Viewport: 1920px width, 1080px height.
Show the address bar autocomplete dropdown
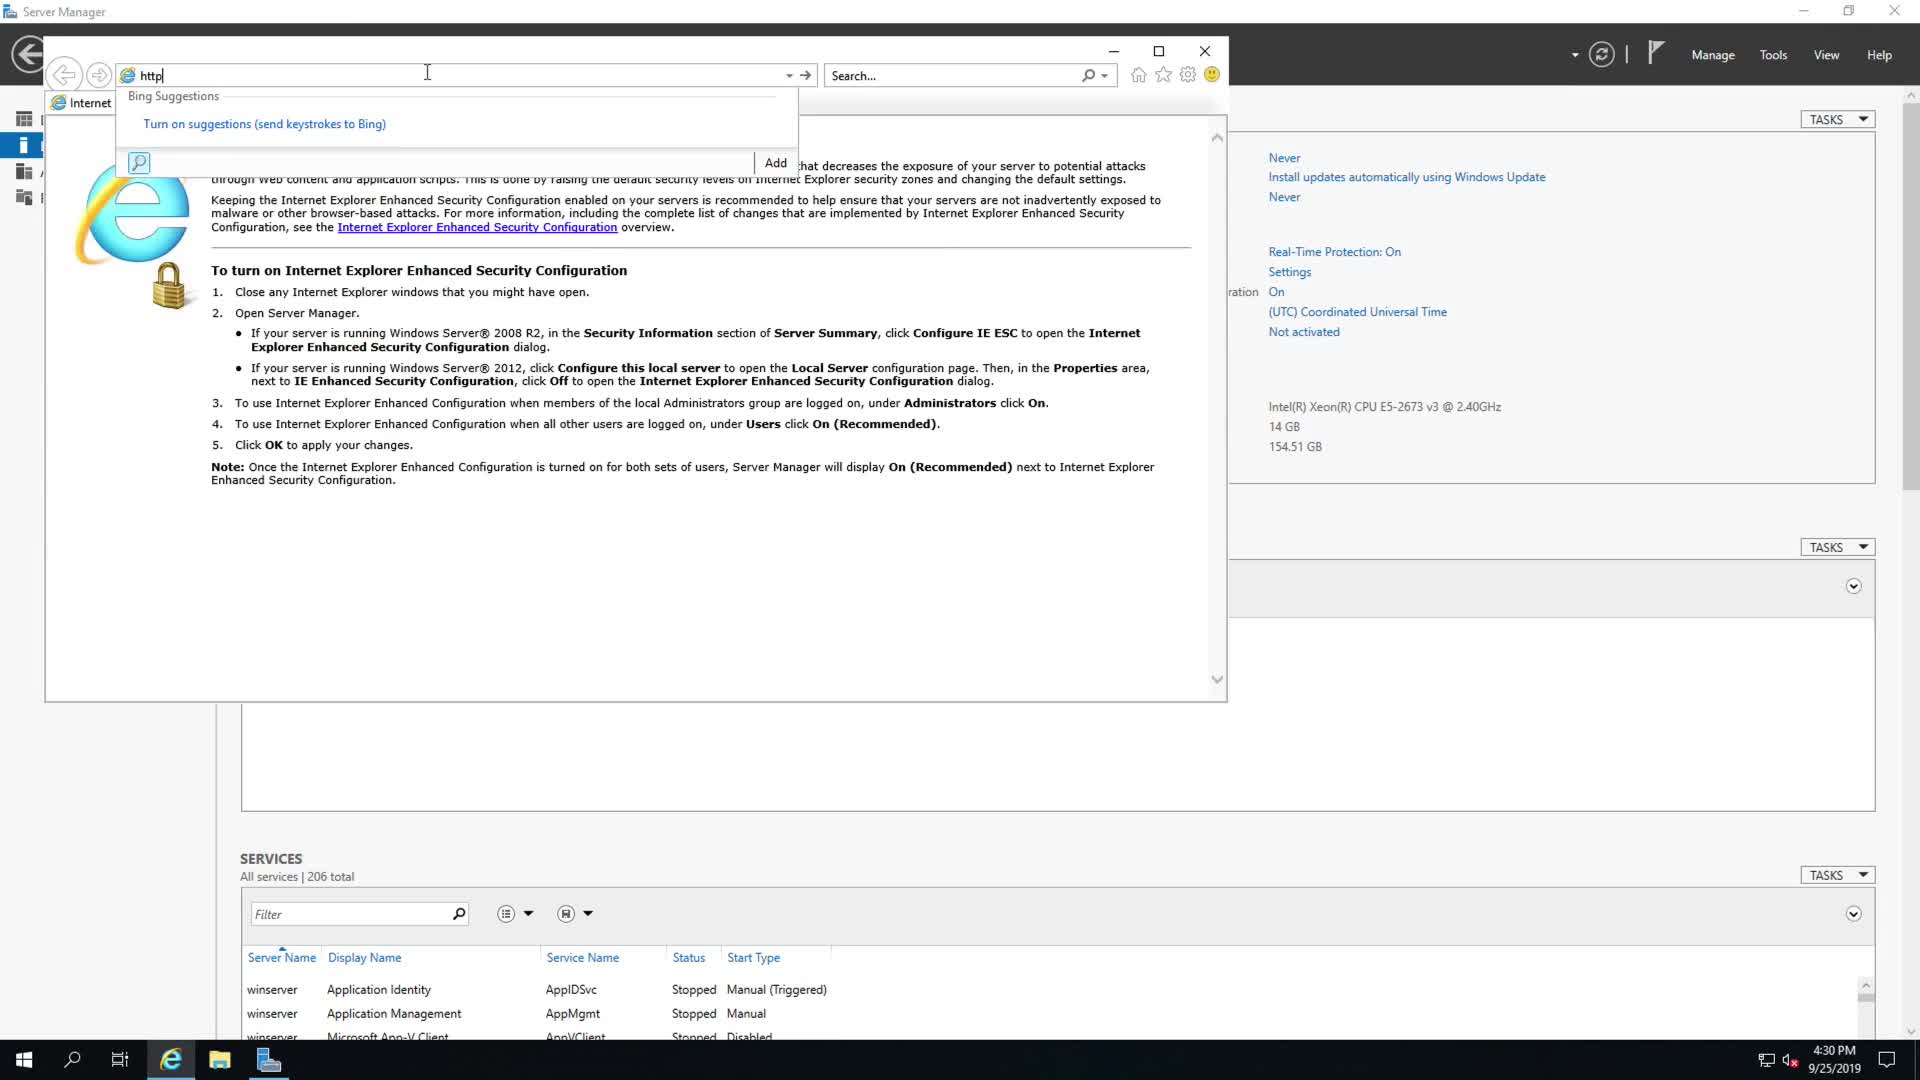(789, 76)
